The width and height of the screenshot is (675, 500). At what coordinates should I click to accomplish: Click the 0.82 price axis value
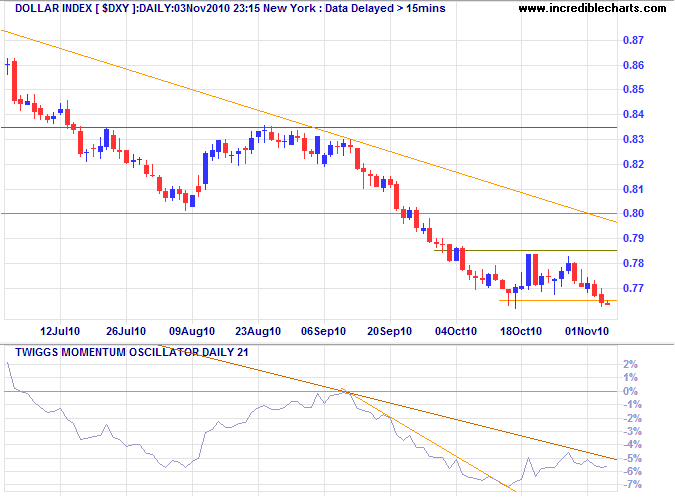coord(633,164)
